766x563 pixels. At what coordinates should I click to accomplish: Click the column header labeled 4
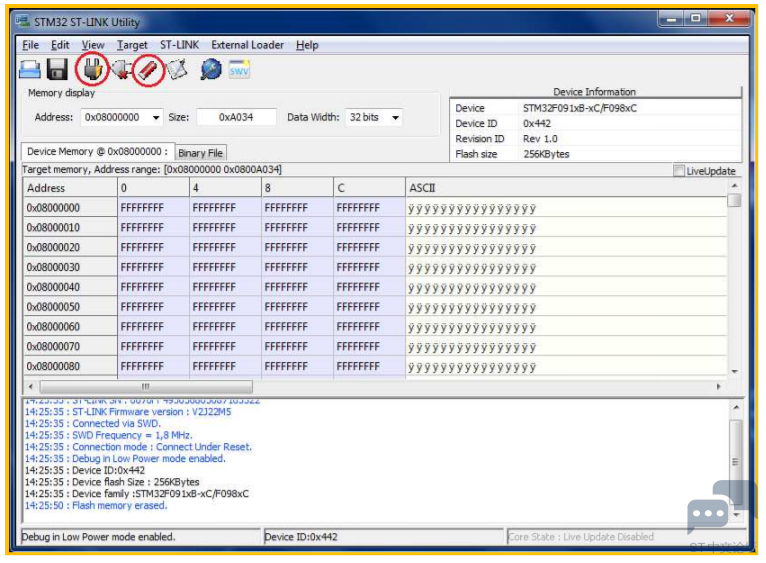(x=225, y=188)
